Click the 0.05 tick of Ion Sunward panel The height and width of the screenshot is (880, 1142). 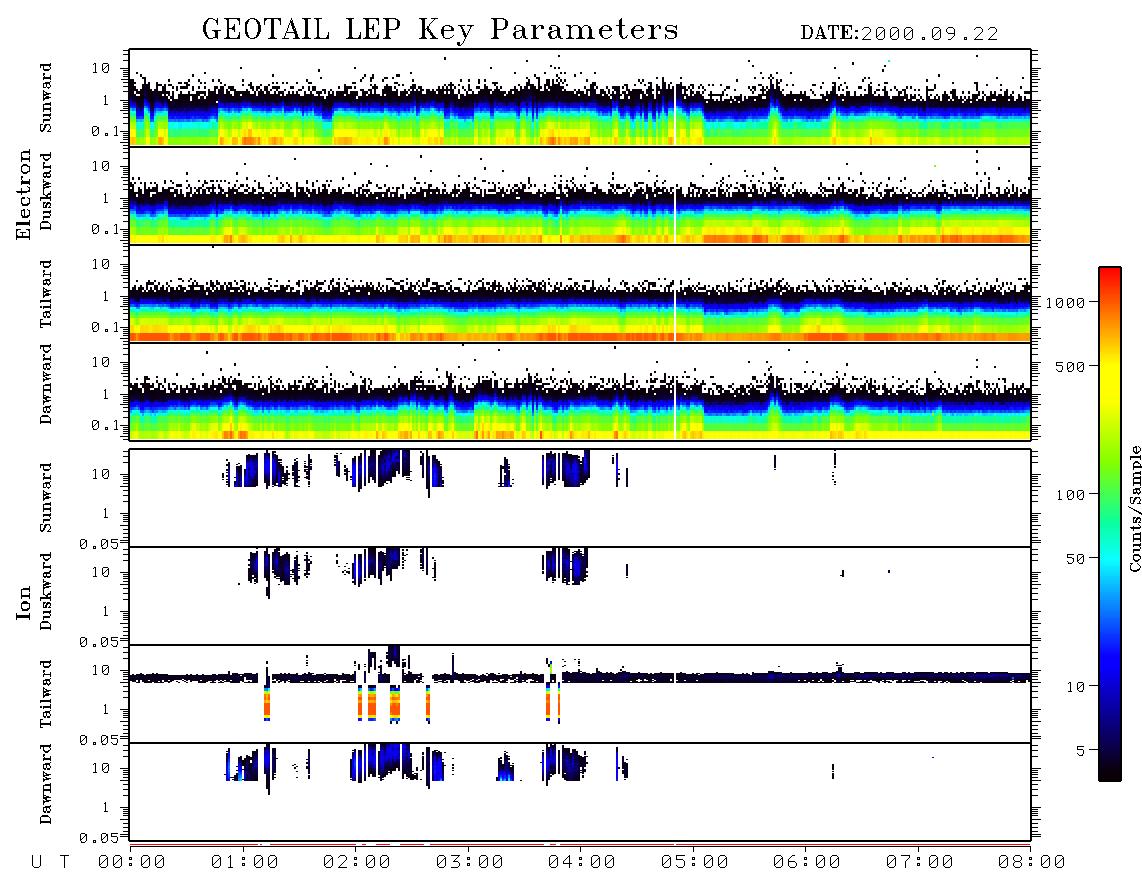pos(99,544)
